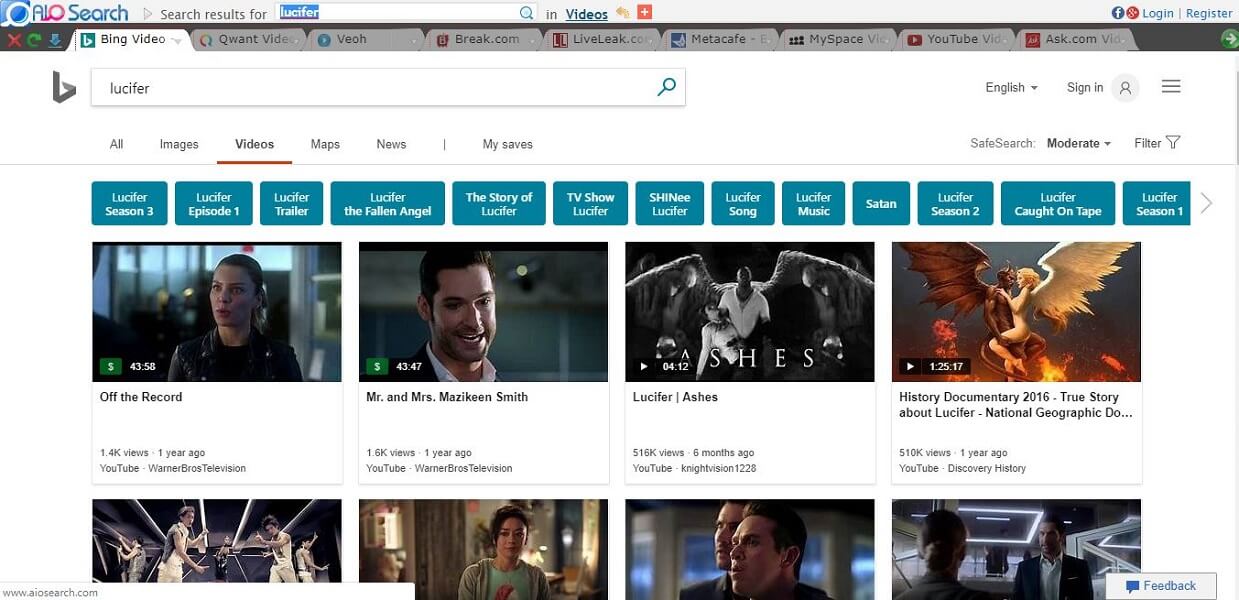Click the Lucifer Caught On Tape chip

click(x=1058, y=203)
